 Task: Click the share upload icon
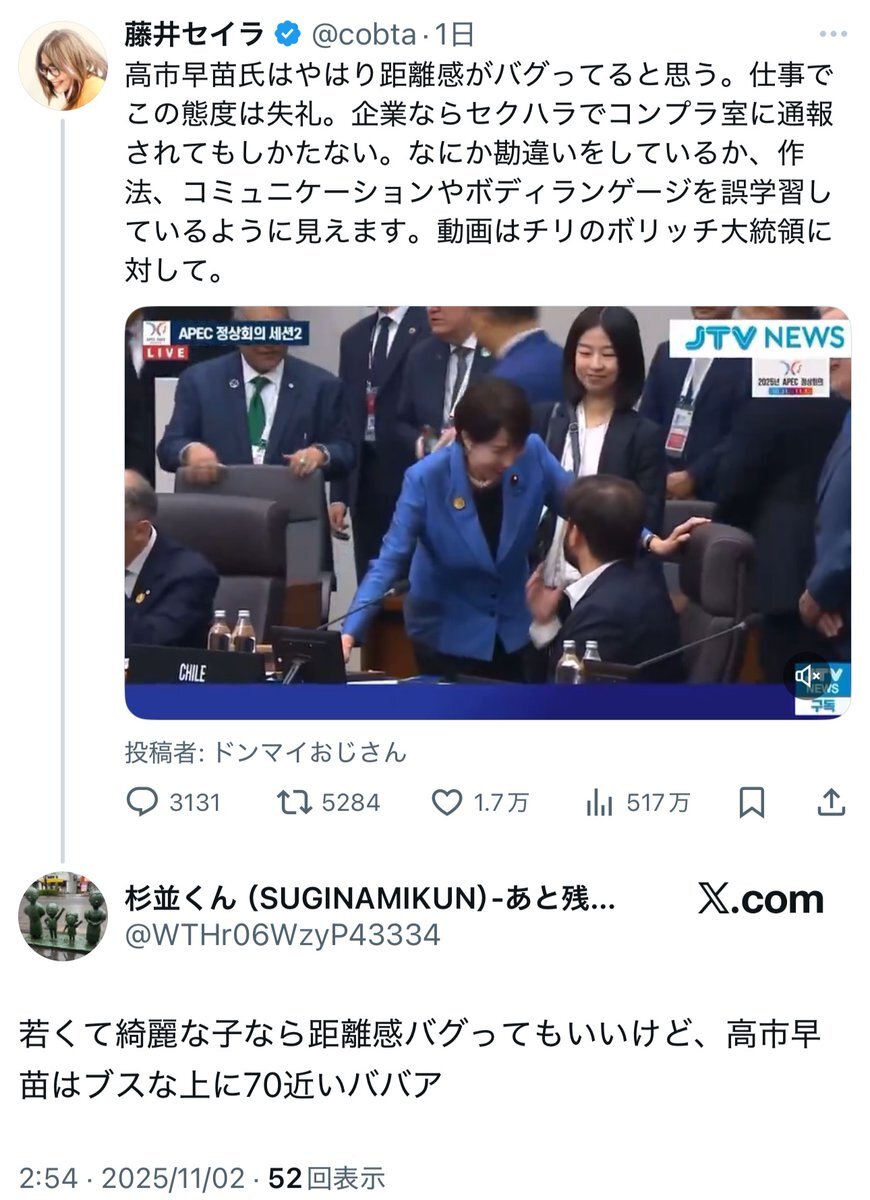[x=831, y=802]
